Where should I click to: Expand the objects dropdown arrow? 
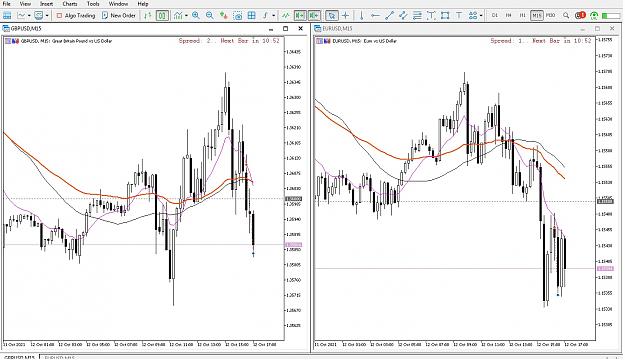click(x=481, y=16)
